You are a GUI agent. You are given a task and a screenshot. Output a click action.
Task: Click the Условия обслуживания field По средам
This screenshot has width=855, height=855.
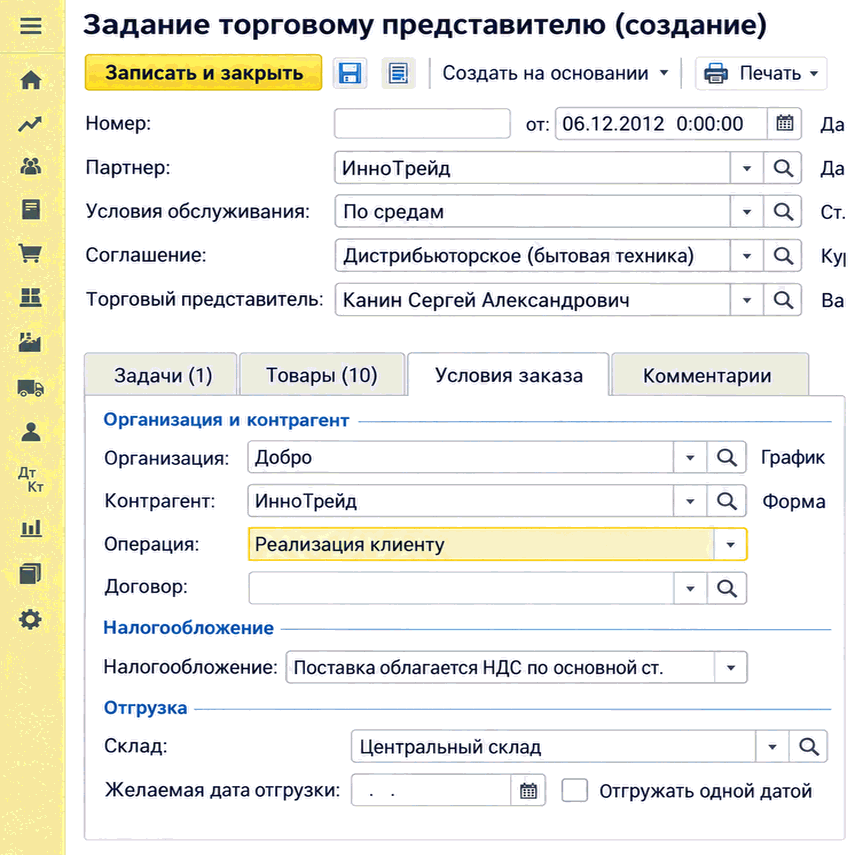coord(533,212)
